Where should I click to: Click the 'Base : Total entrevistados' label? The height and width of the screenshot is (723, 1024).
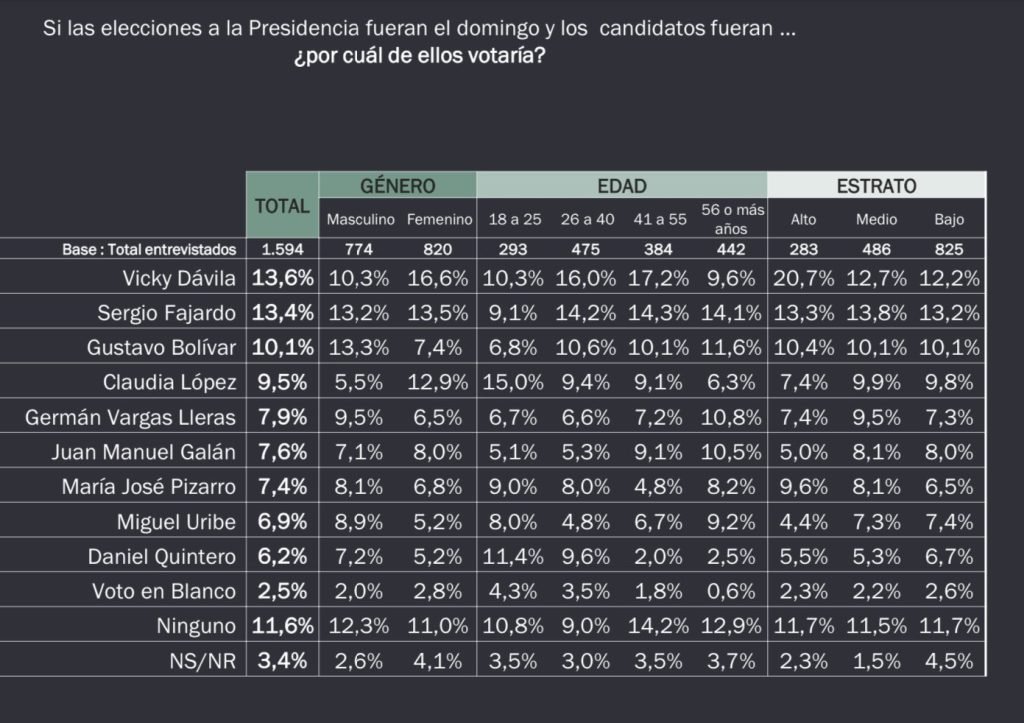pos(149,249)
